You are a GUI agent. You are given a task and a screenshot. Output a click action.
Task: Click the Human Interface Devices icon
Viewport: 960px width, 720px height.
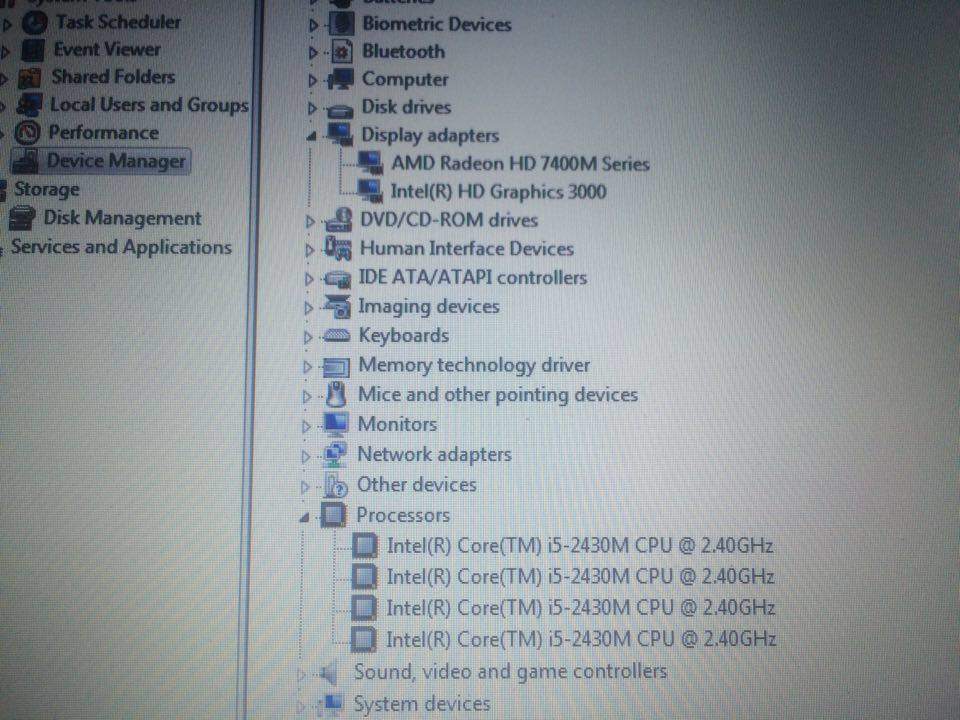[338, 249]
